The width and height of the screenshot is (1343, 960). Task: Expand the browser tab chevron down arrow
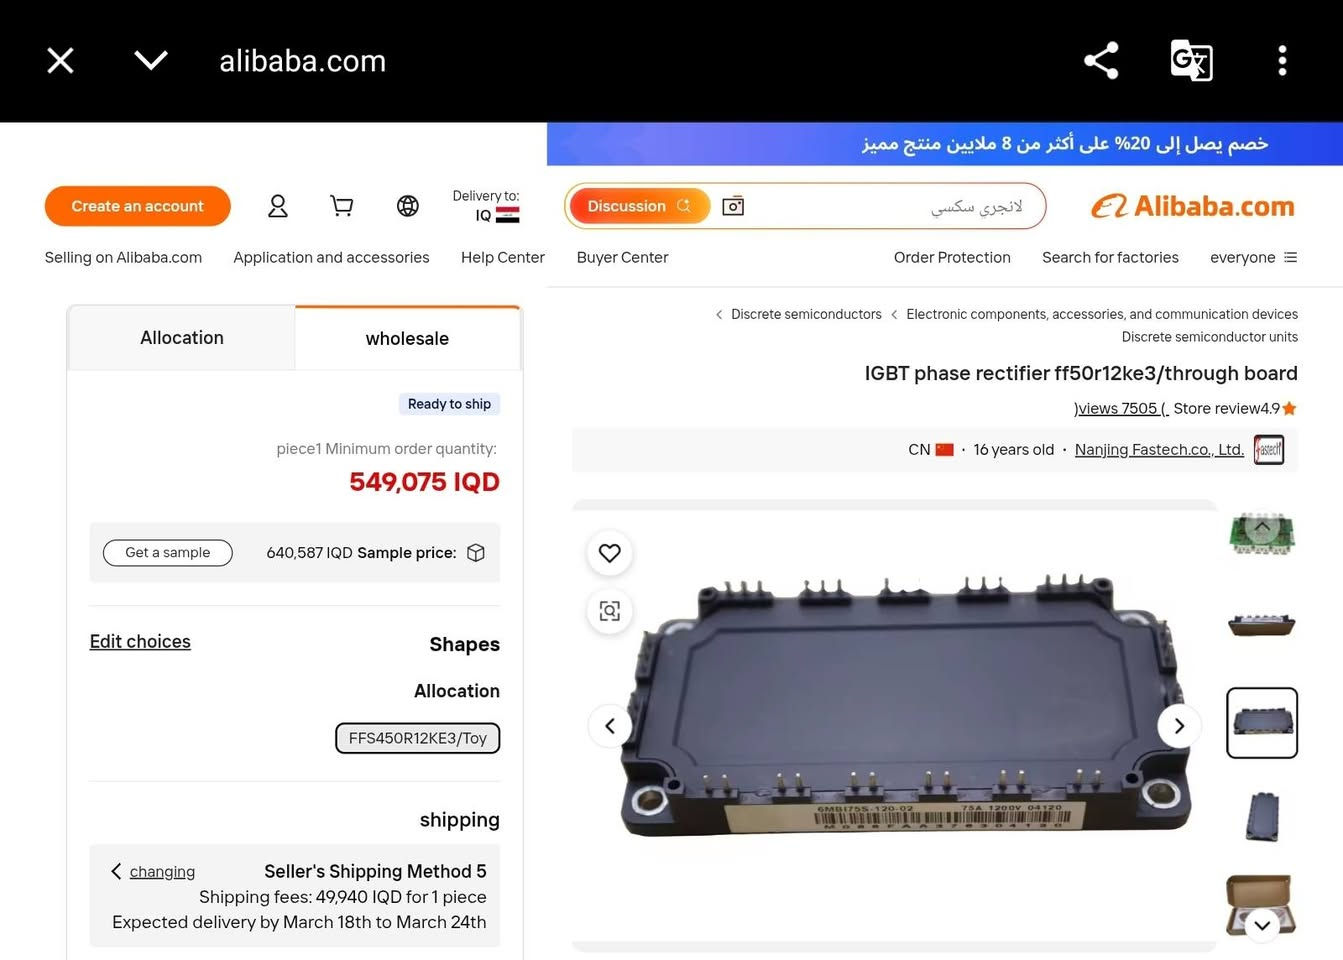[x=151, y=61]
